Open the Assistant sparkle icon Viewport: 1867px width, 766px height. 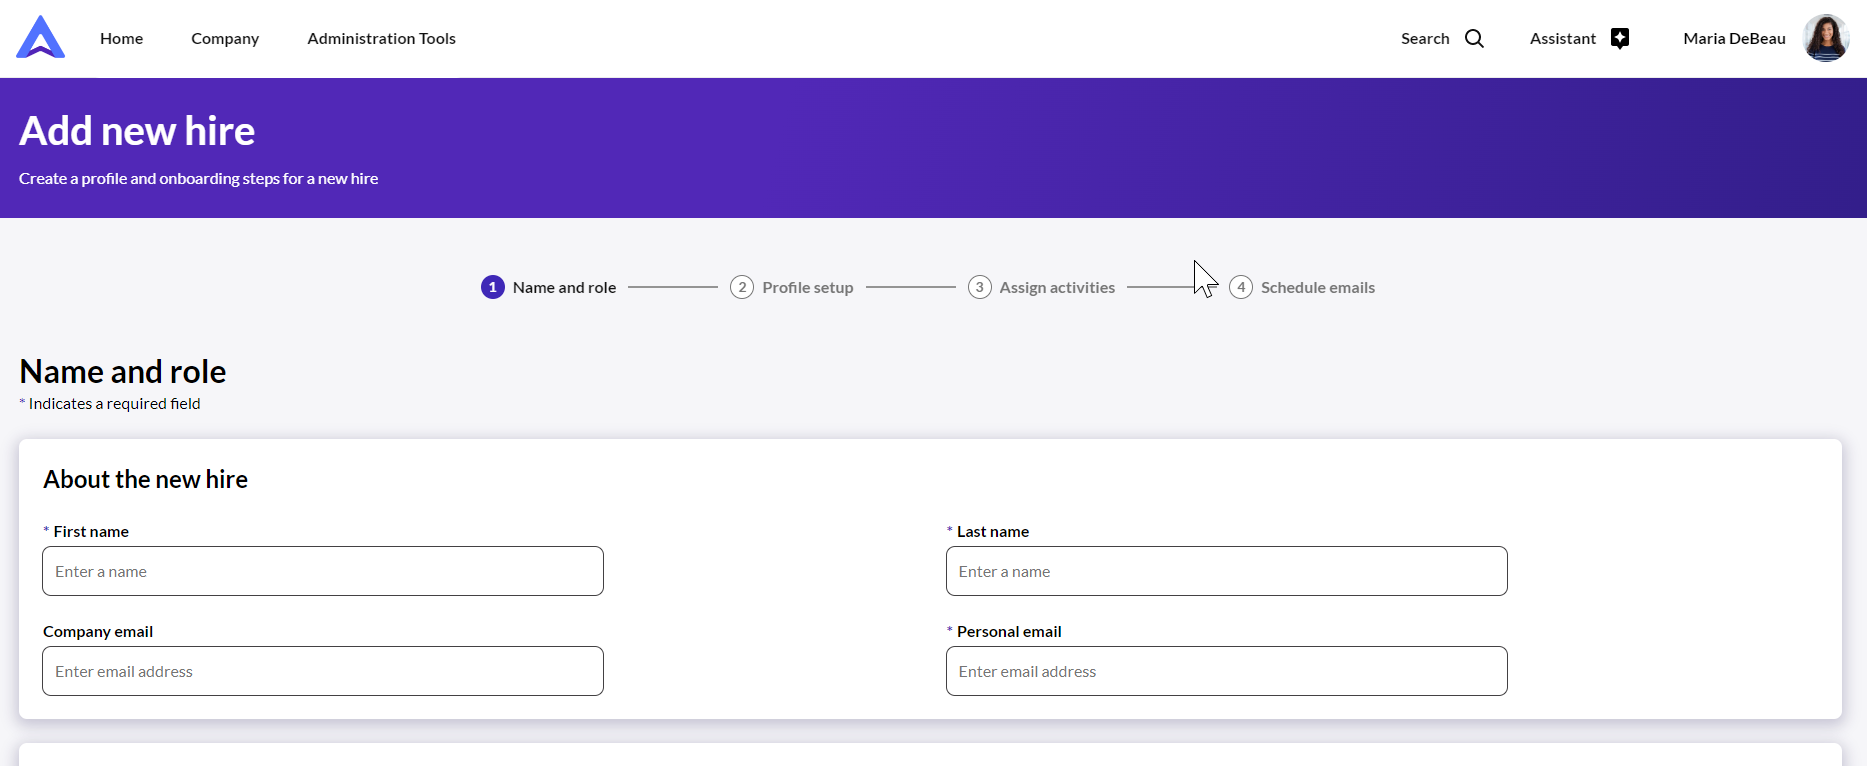[x=1620, y=38]
